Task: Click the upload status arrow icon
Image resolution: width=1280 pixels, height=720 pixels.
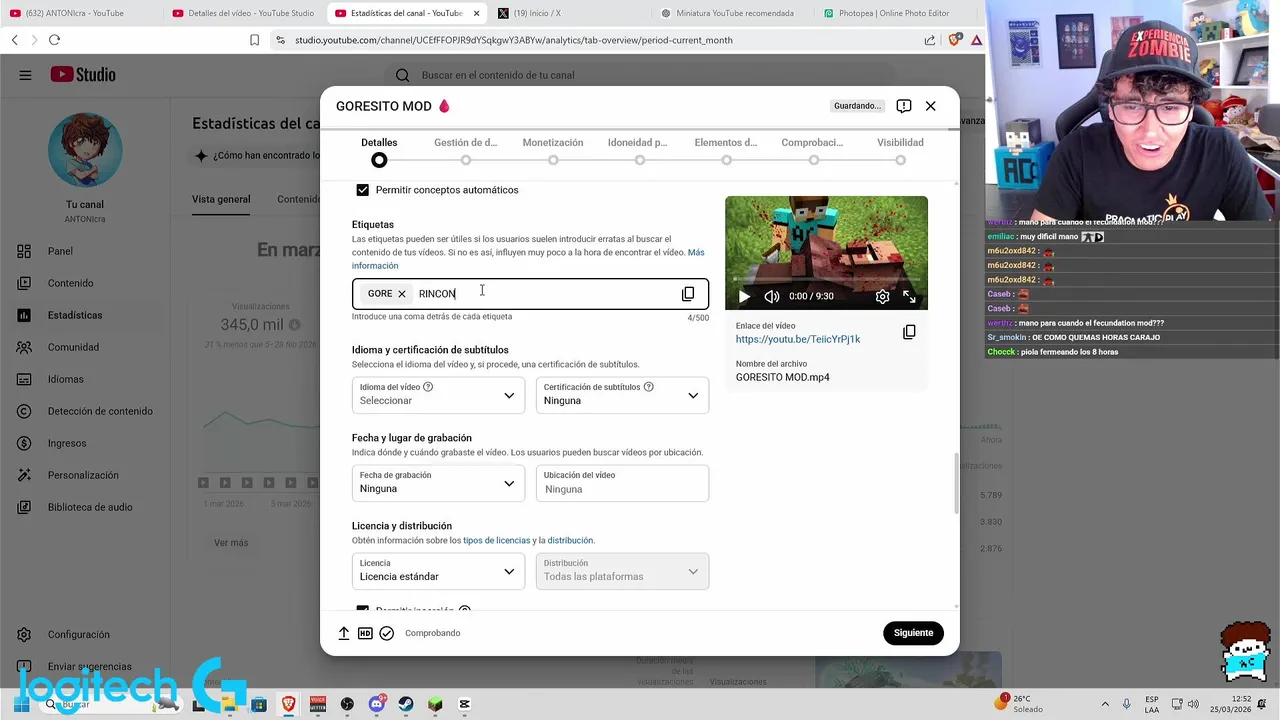Action: coord(344,633)
